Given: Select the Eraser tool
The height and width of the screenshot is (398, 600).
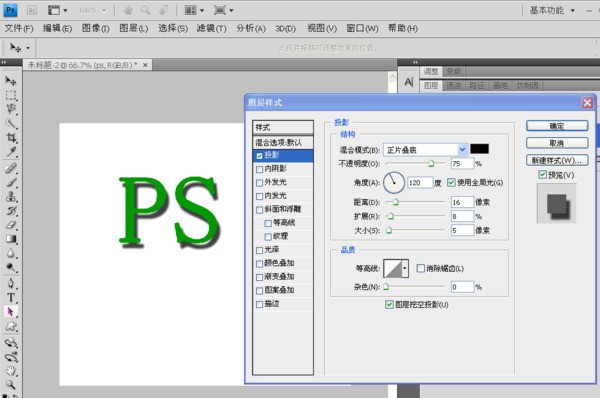Looking at the screenshot, I should (x=10, y=225).
